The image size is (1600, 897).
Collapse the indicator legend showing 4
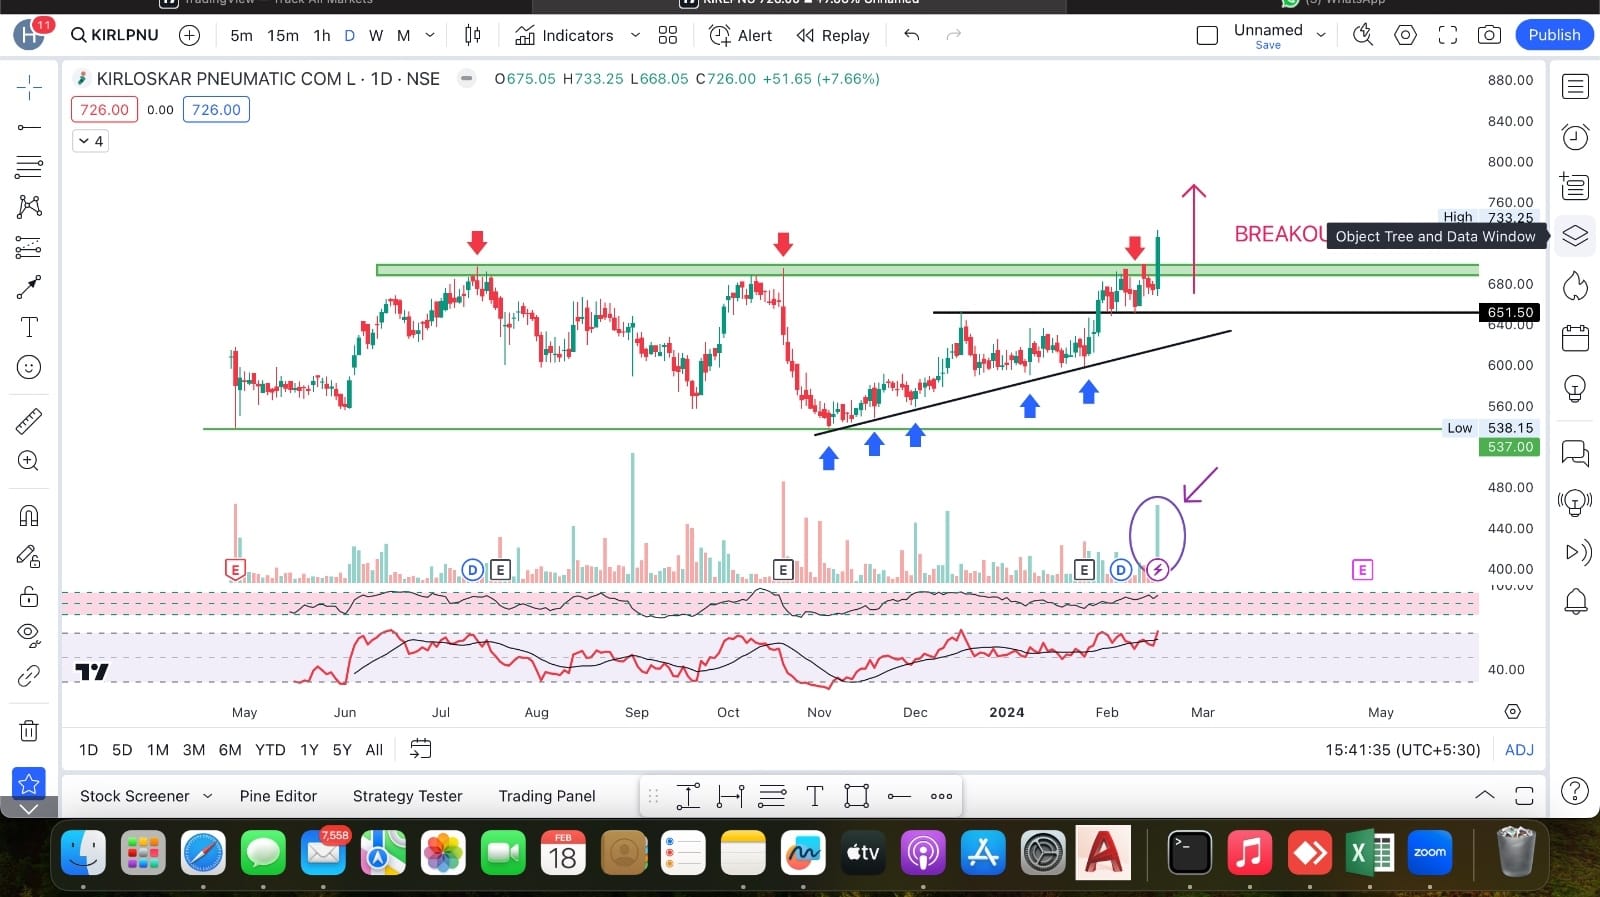pos(91,141)
